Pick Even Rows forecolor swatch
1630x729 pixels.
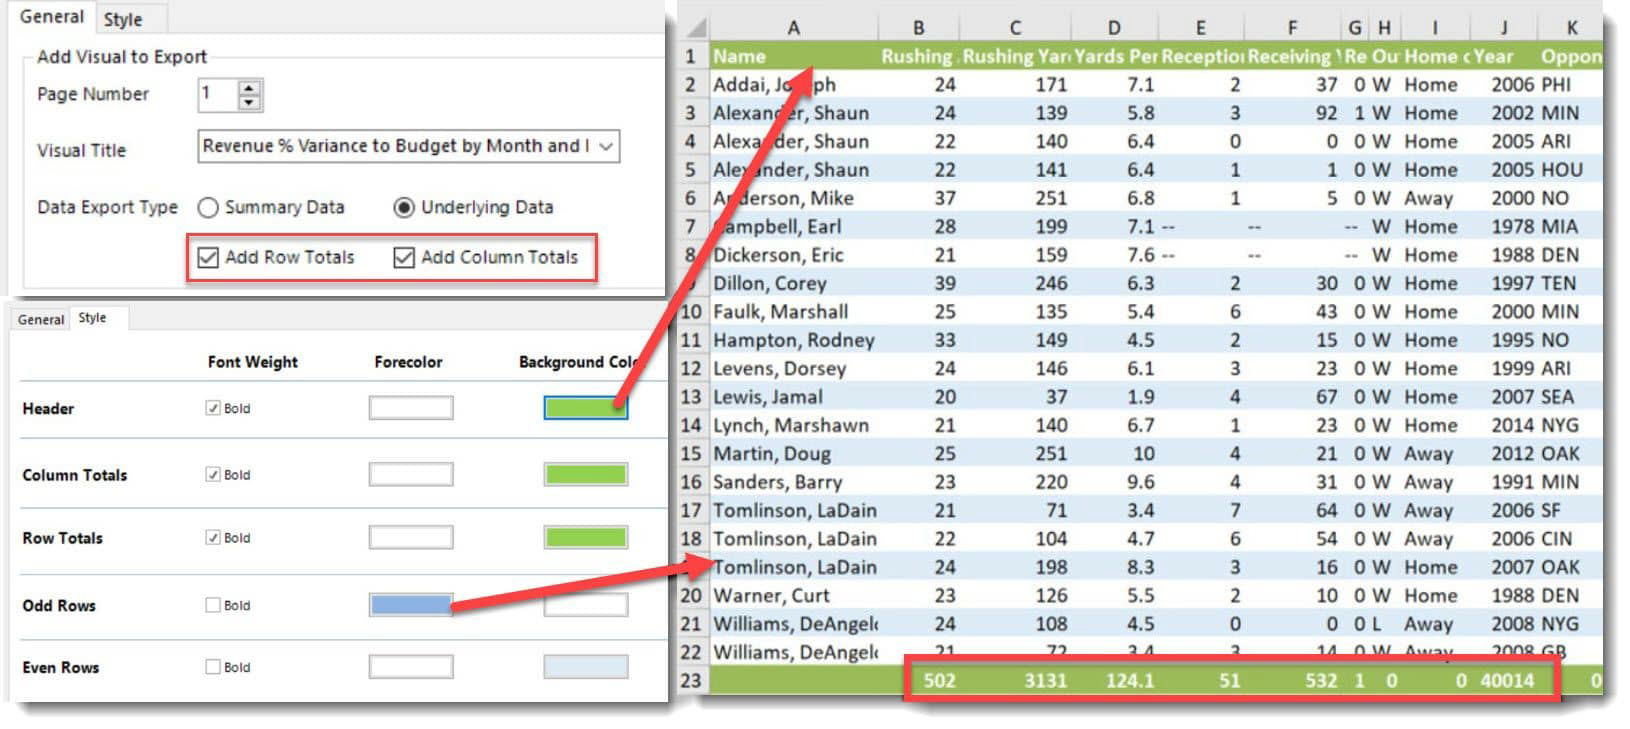tap(411, 667)
